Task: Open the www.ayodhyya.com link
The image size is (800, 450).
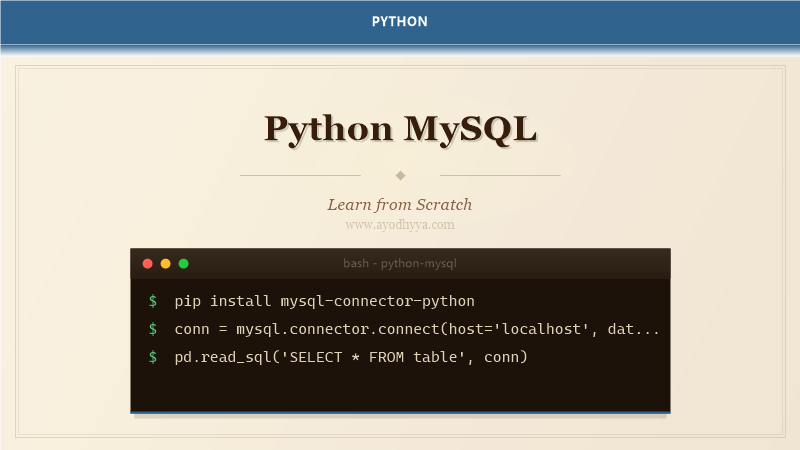Action: (x=399, y=225)
